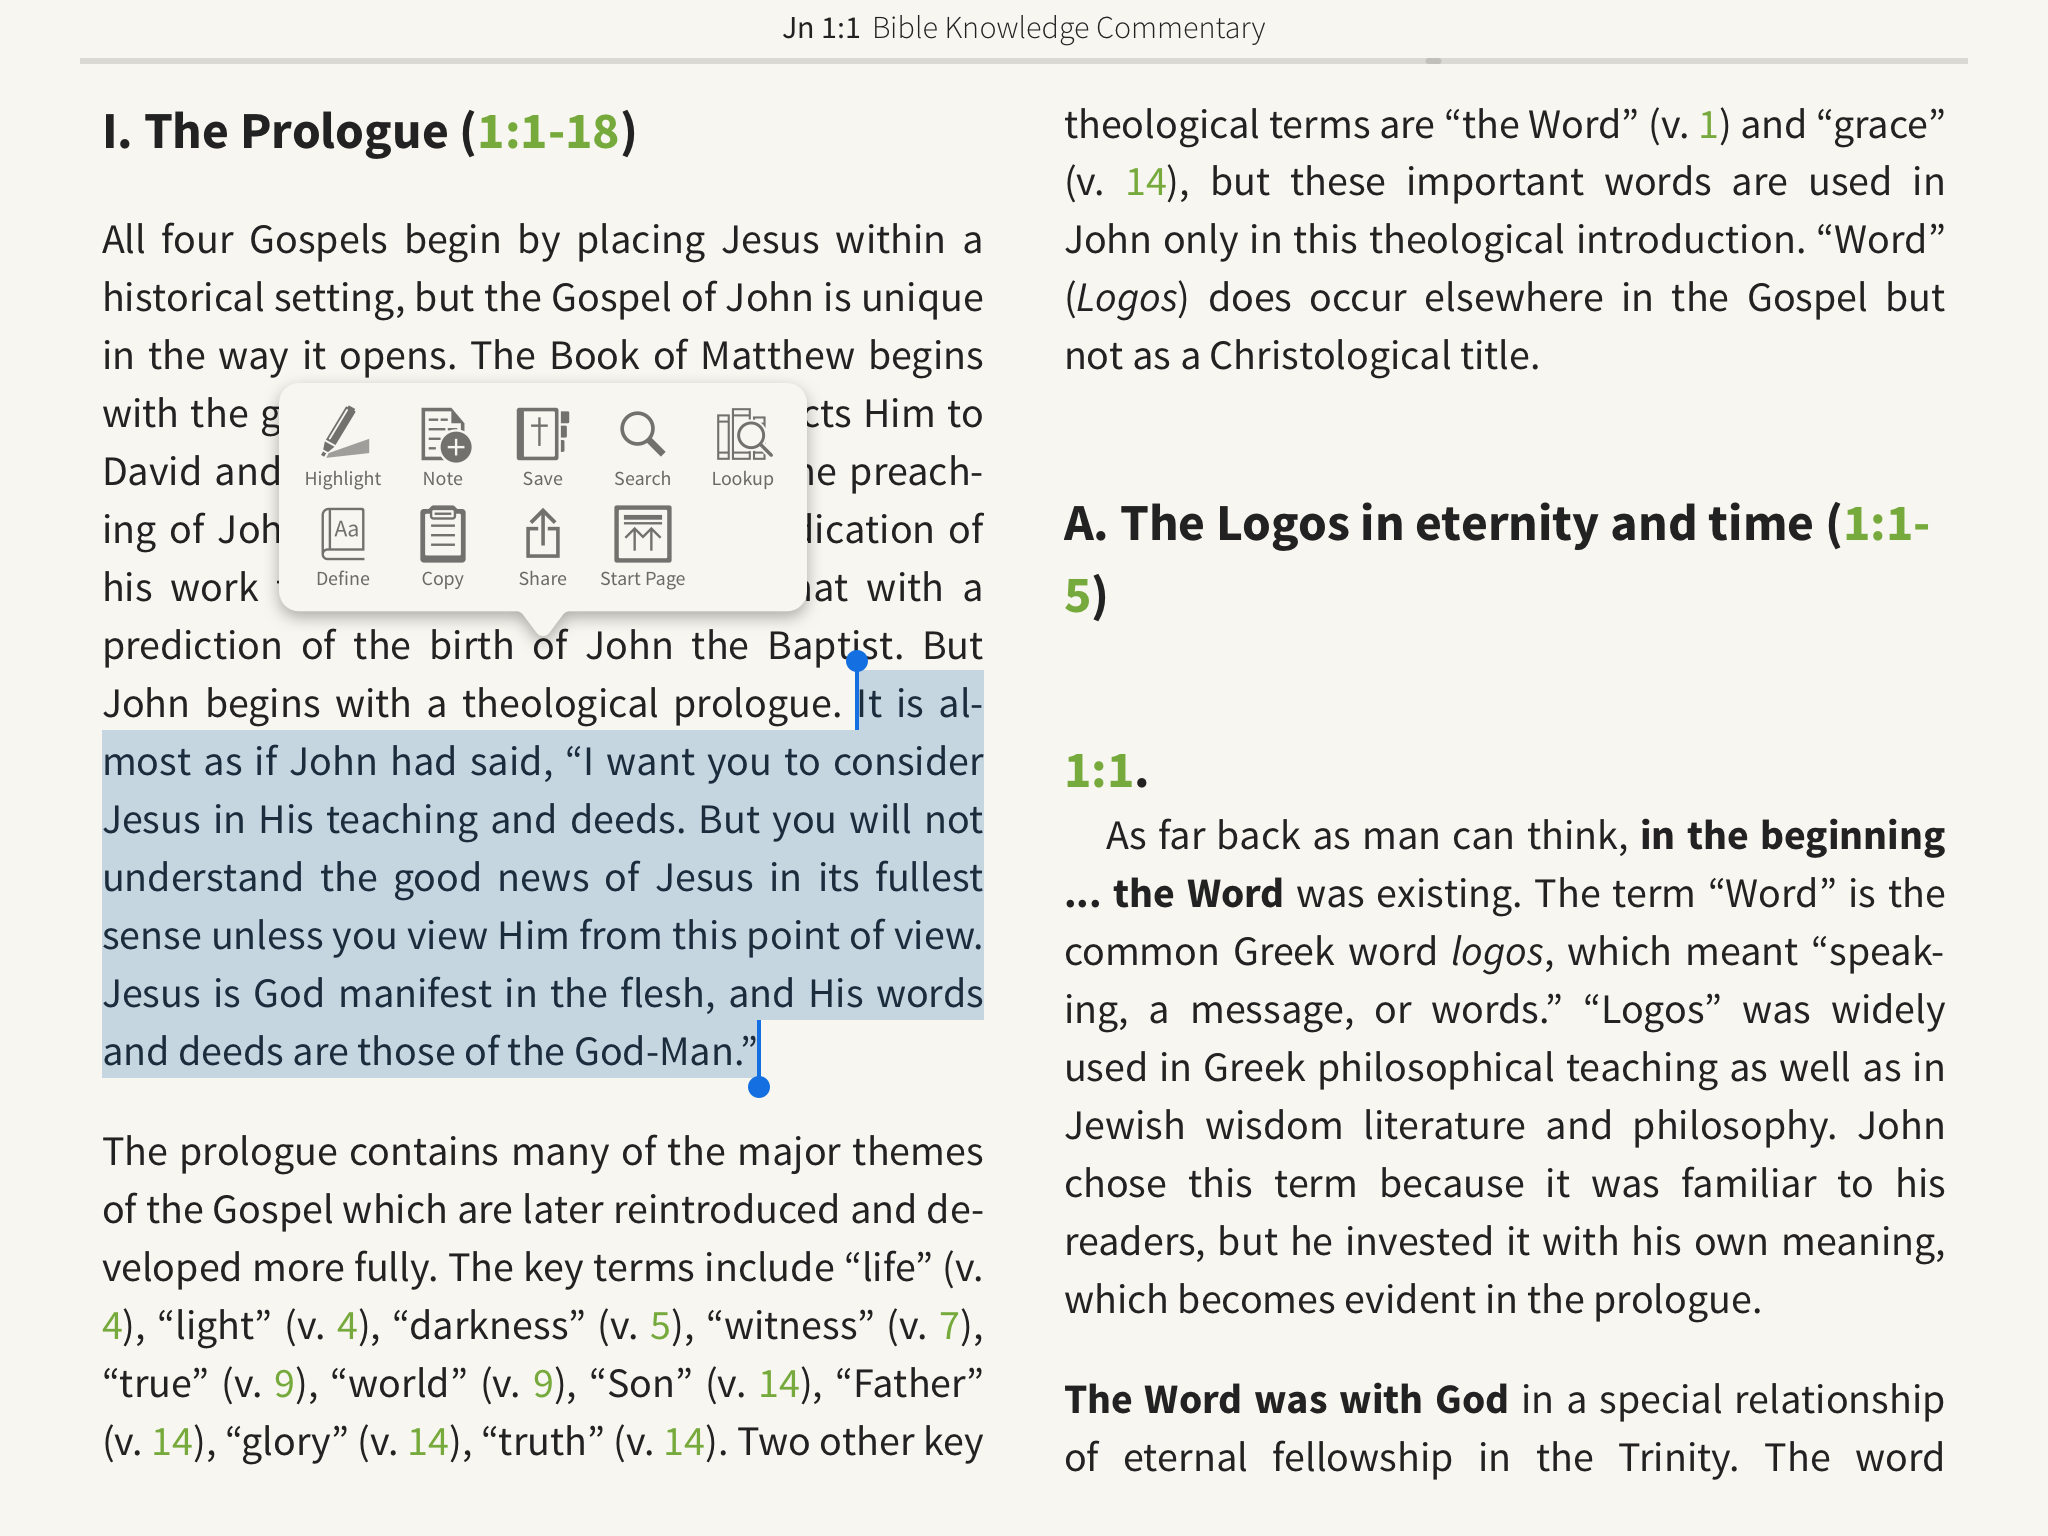Screen dimensions: 2048x1536
Task: Open the 1:1-5 reference in Logos heading
Action: [1887, 524]
